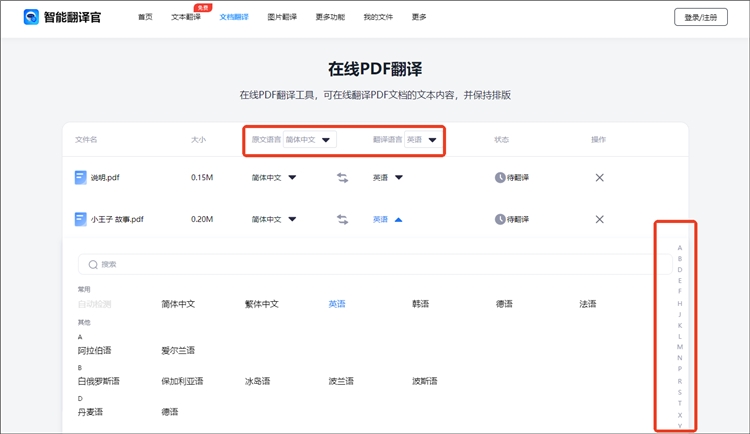Select 阿拉伯语 language
Image resolution: width=750 pixels, height=434 pixels.
click(x=94, y=350)
